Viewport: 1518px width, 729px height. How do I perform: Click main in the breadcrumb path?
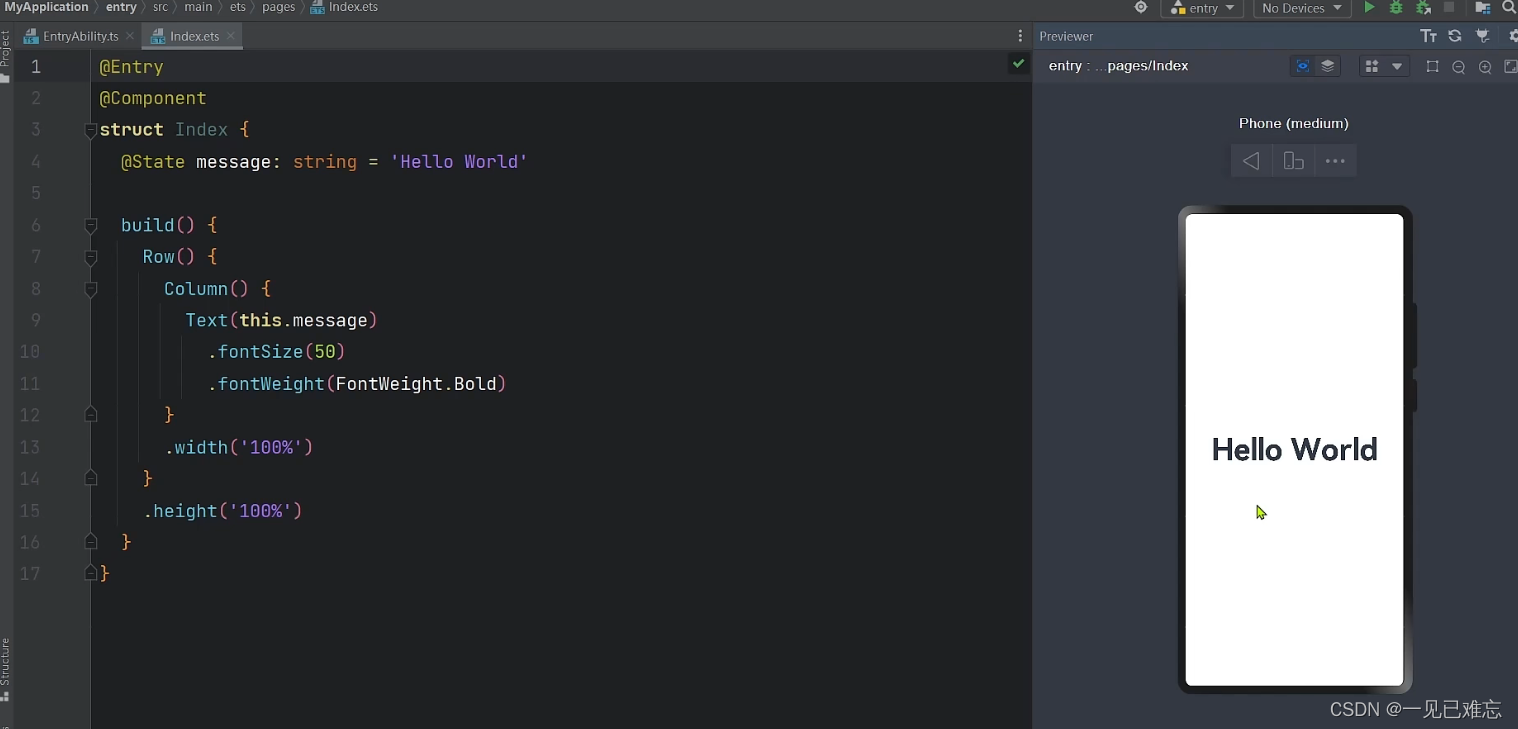[198, 7]
